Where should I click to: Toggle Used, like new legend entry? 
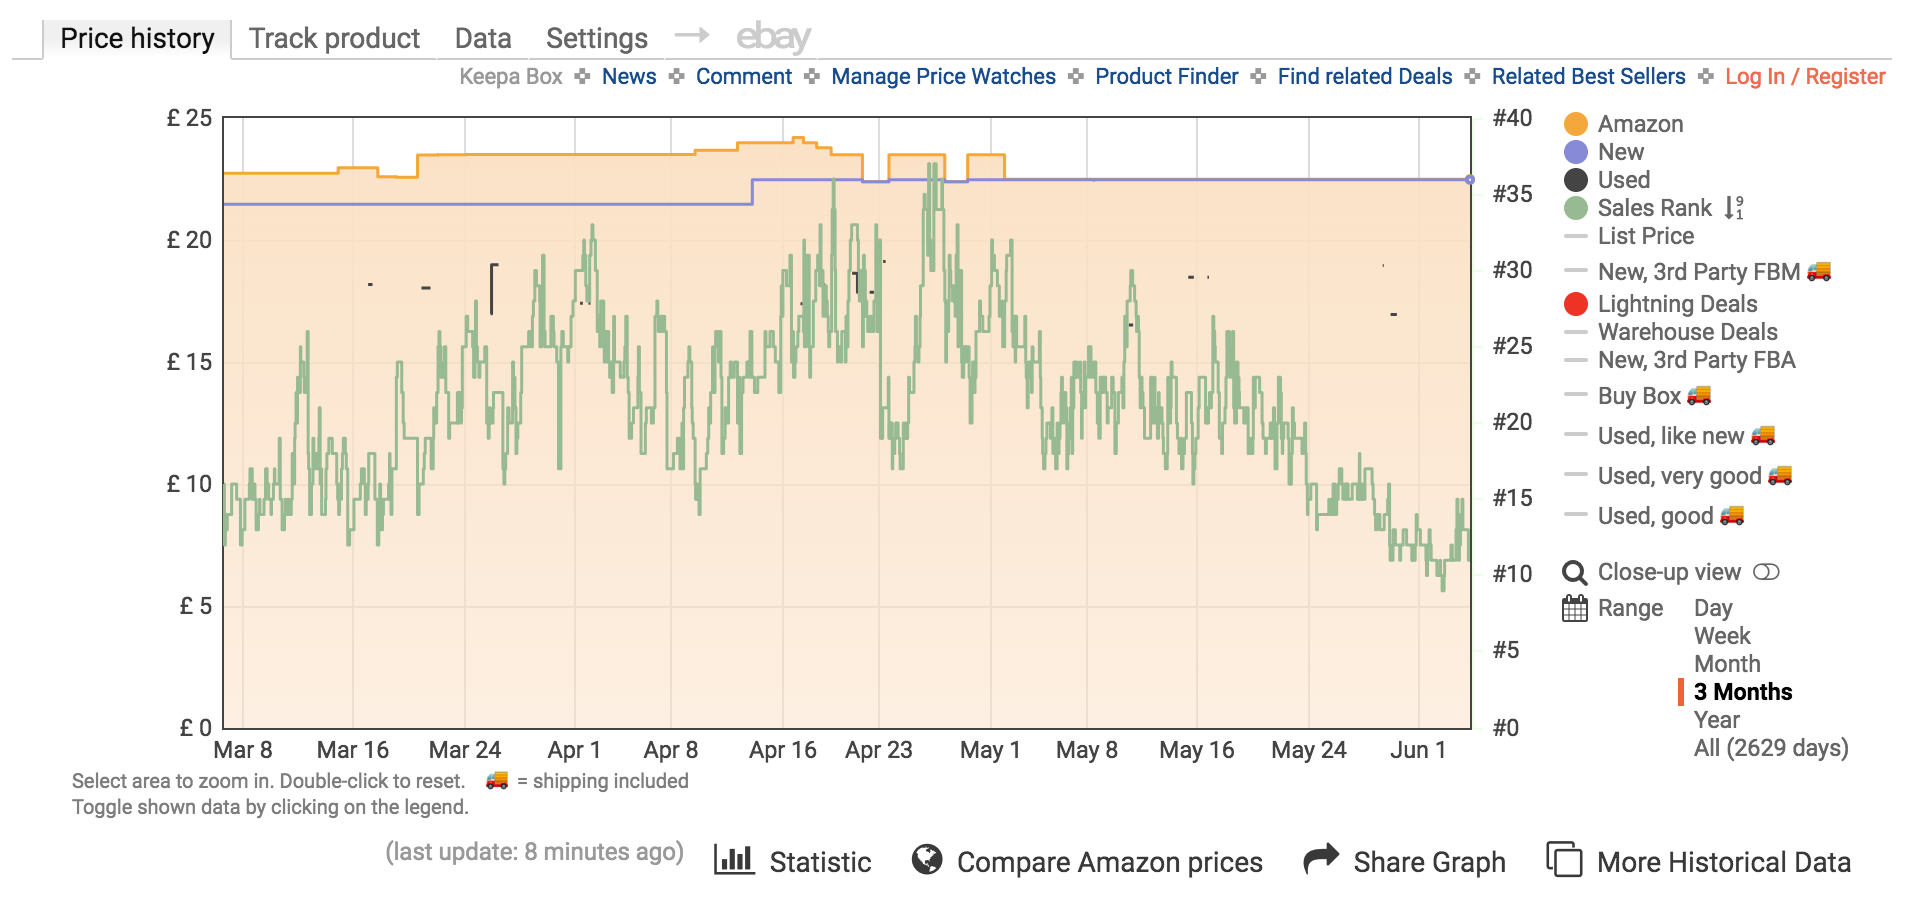1670,436
